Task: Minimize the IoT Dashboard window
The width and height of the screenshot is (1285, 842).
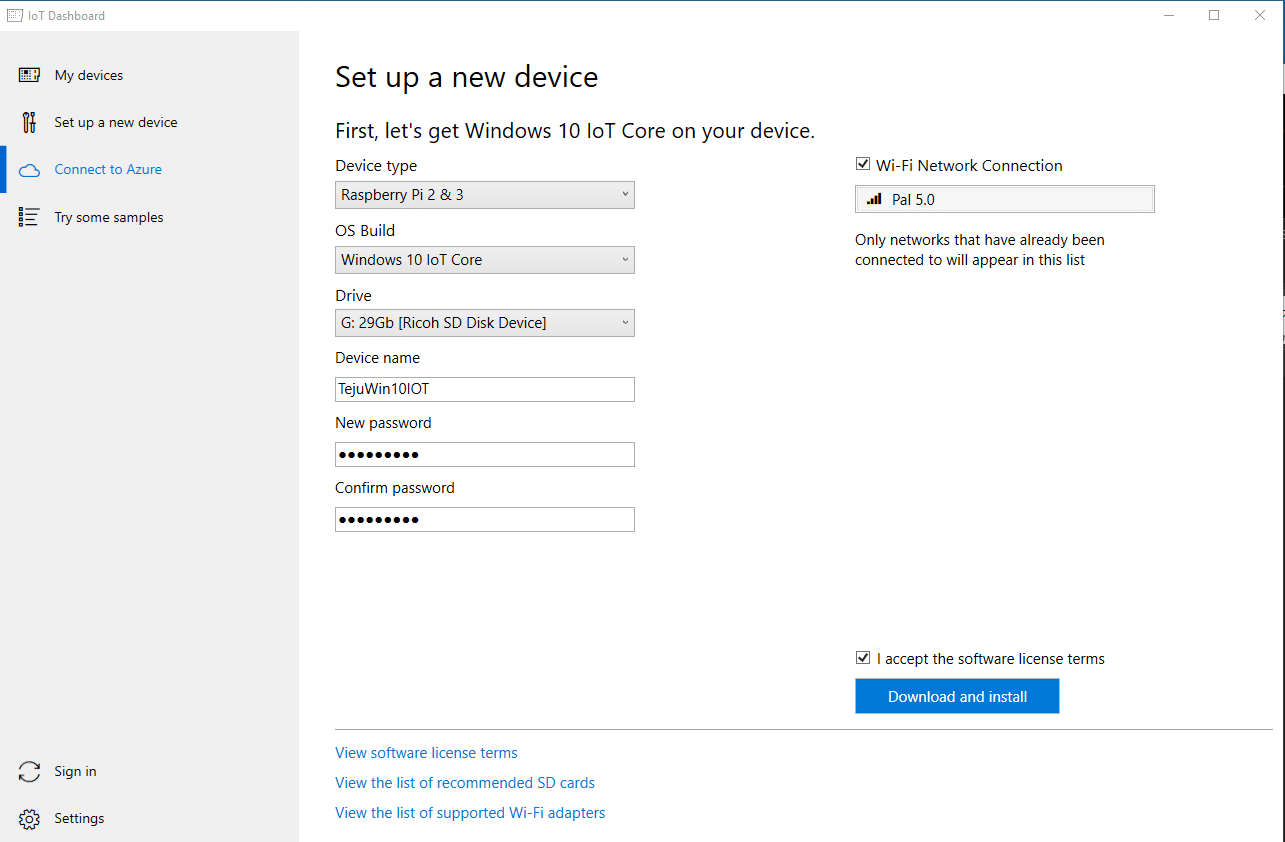Action: (1169, 15)
